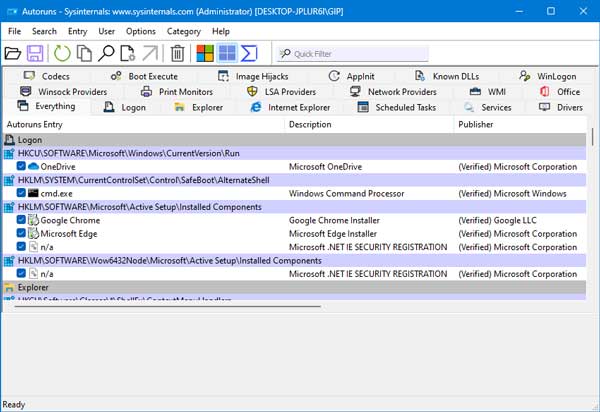The height and width of the screenshot is (412, 600).
Task: Open the Help menu
Action: [x=221, y=31]
